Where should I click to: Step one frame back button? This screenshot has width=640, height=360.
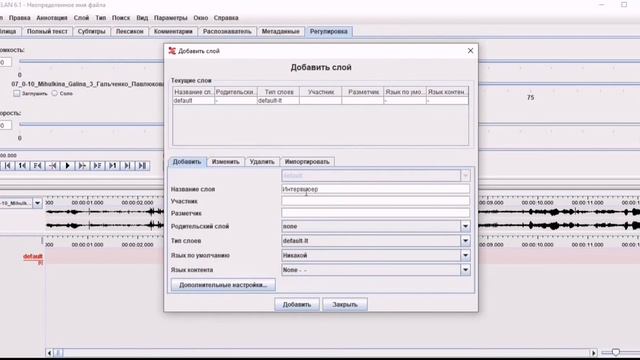(38, 166)
